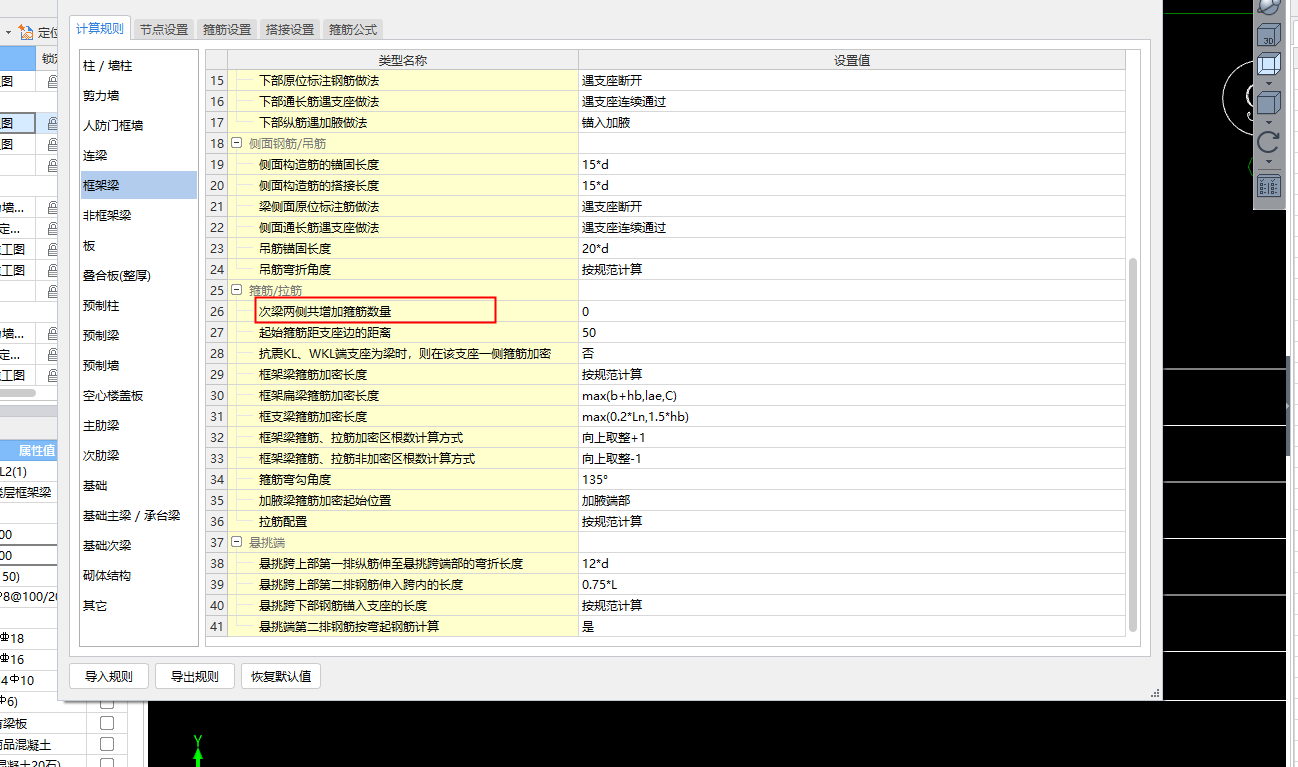The height and width of the screenshot is (767, 1298).
Task: Switch to the 节点设置 tab
Action: [164, 30]
